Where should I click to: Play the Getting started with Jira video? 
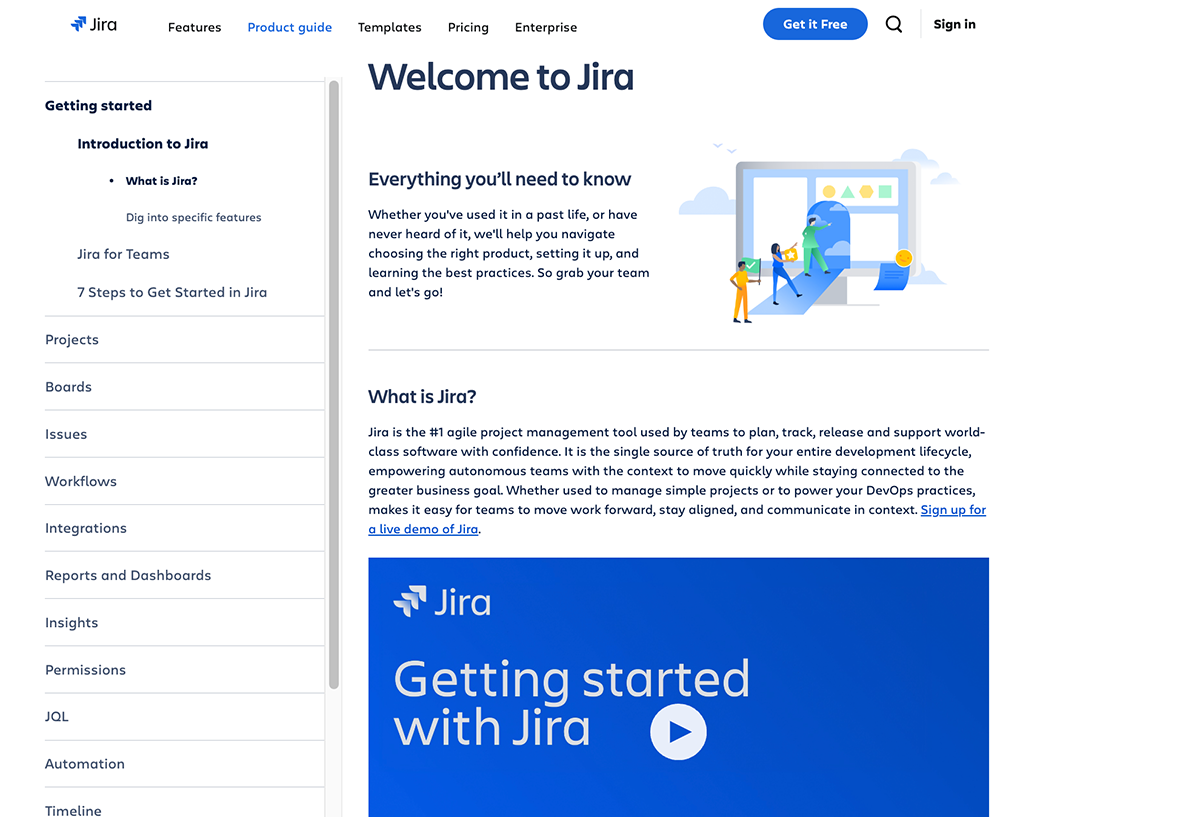coord(678,732)
